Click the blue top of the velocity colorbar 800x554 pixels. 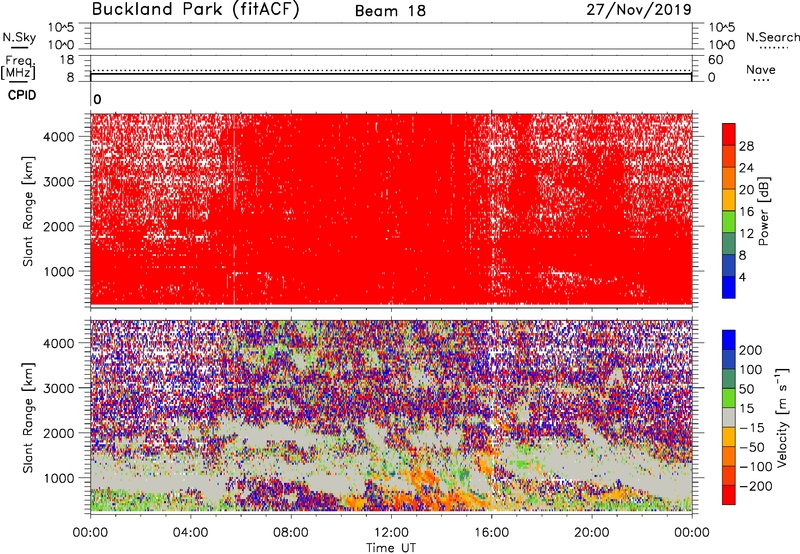pyautogui.click(x=729, y=340)
